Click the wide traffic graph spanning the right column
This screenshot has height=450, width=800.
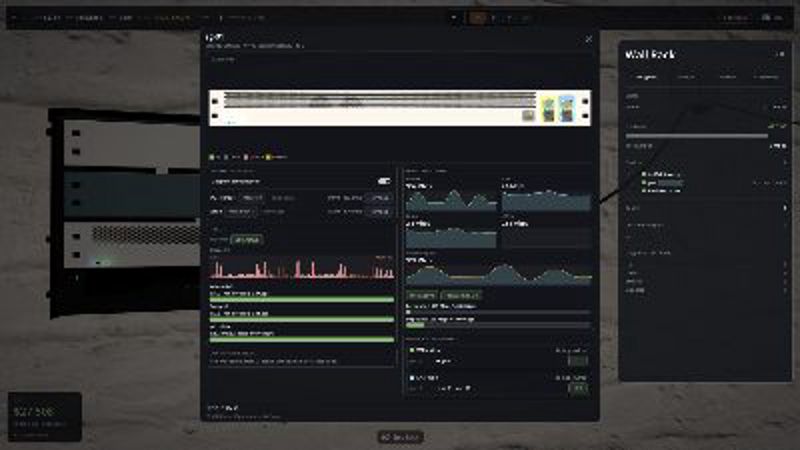tap(499, 272)
